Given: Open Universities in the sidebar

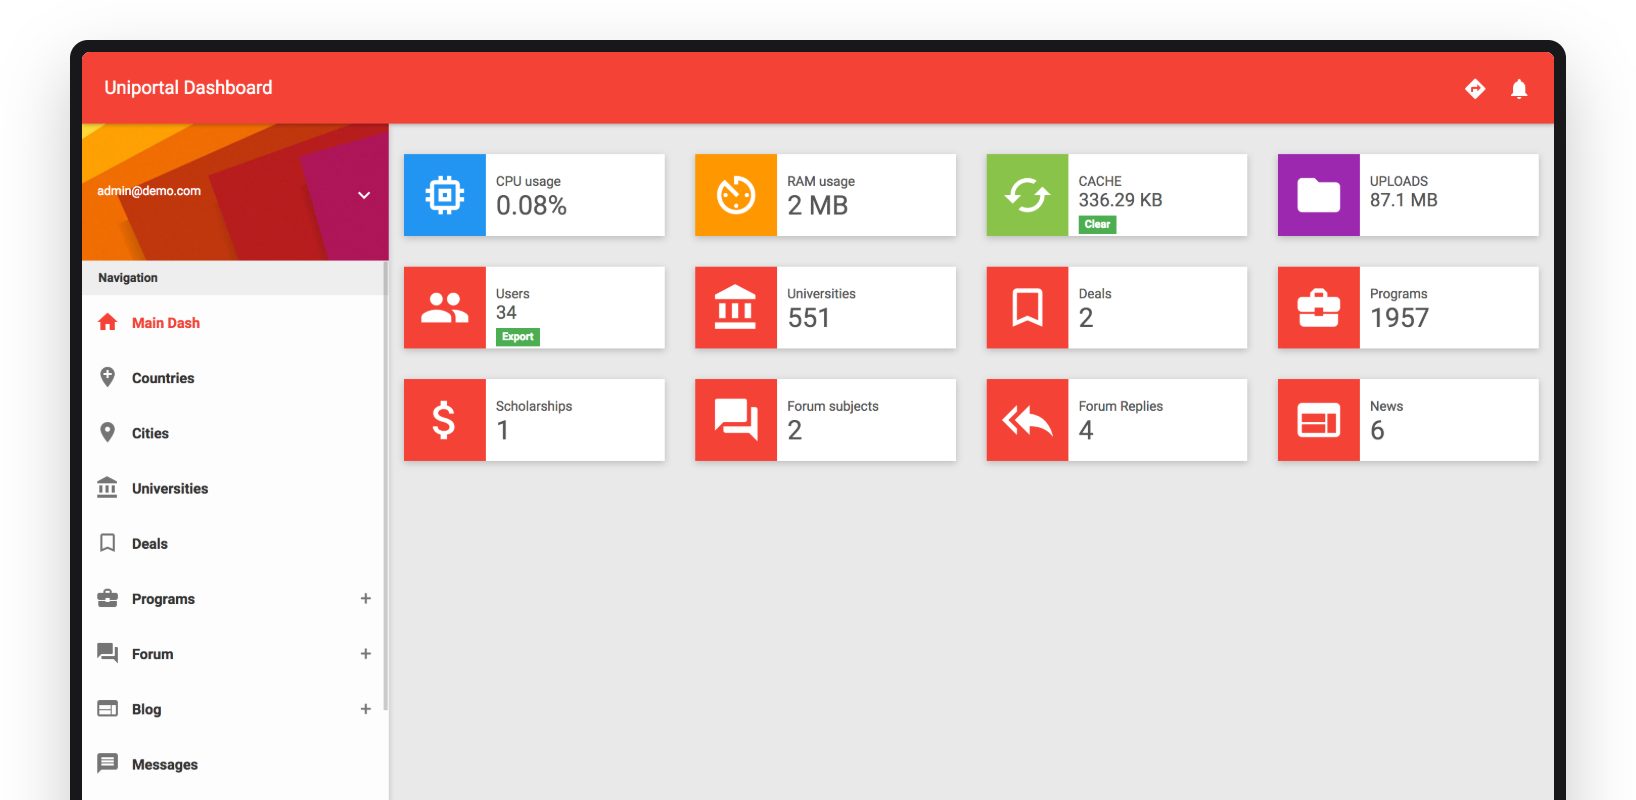Looking at the screenshot, I should tap(233, 488).
